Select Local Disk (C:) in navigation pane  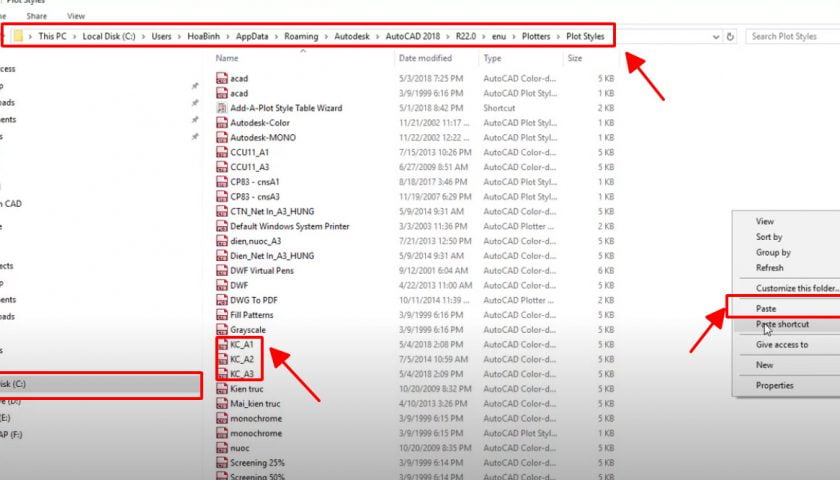100,384
